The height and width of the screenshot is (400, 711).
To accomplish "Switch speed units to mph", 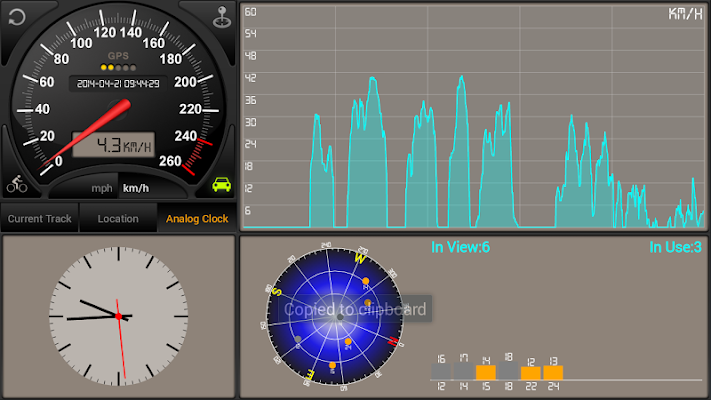I will click(102, 188).
